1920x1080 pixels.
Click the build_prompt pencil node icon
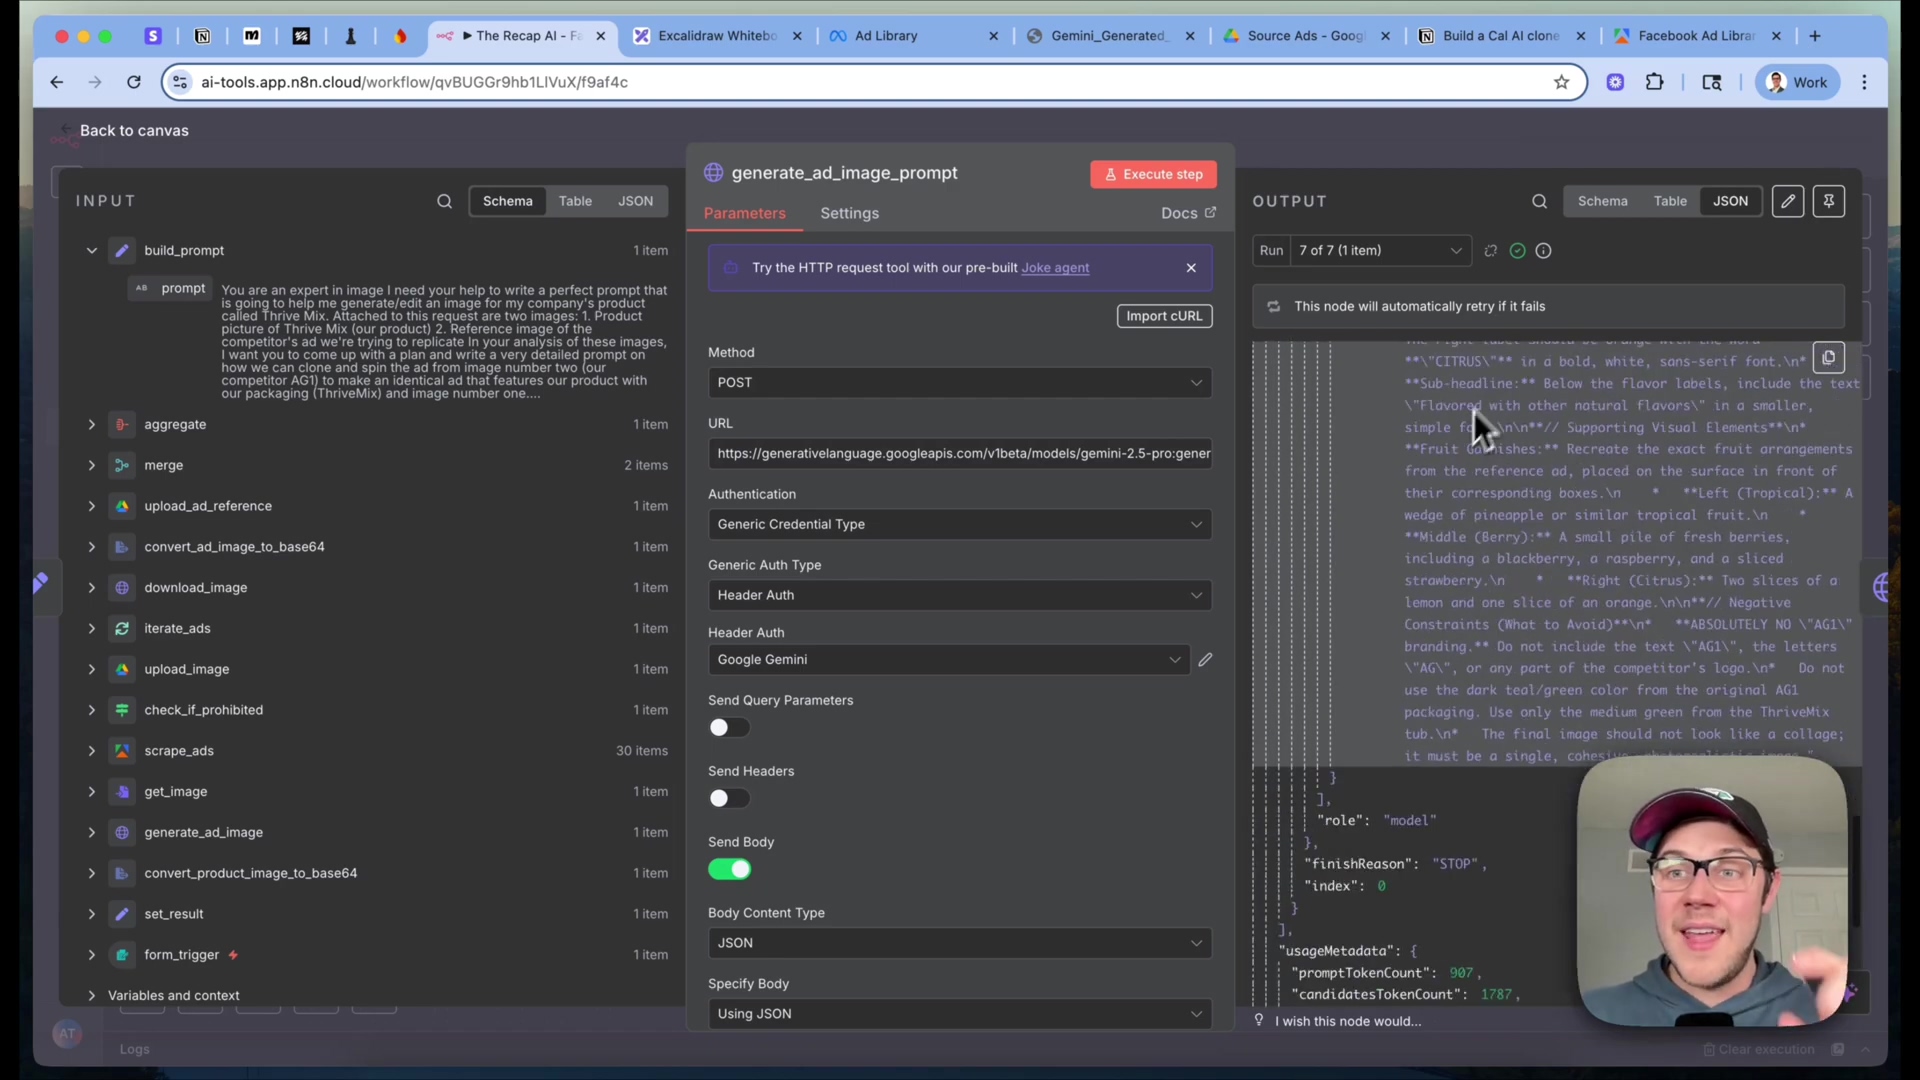pos(122,251)
